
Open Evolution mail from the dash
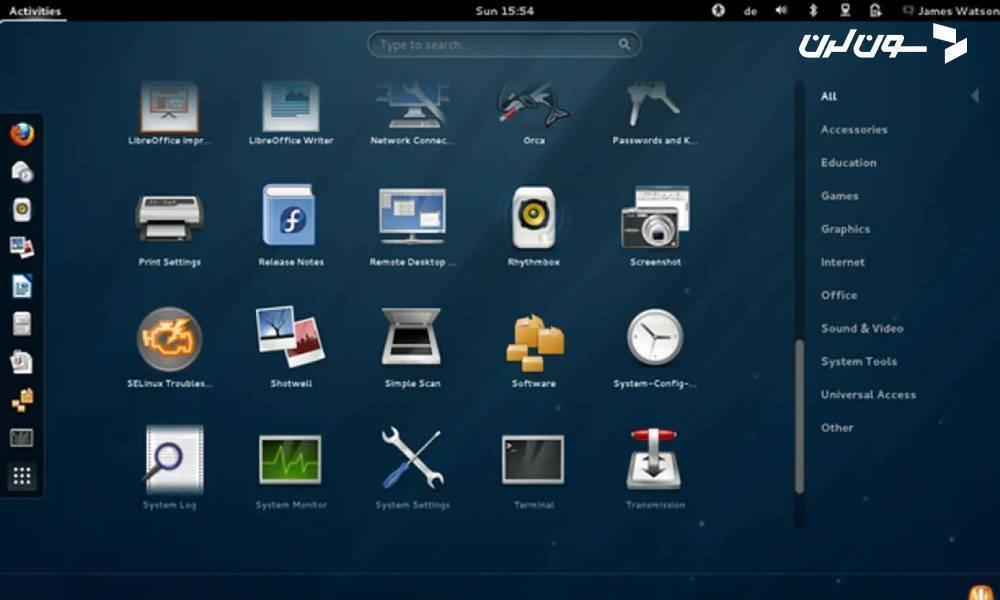click(22, 172)
